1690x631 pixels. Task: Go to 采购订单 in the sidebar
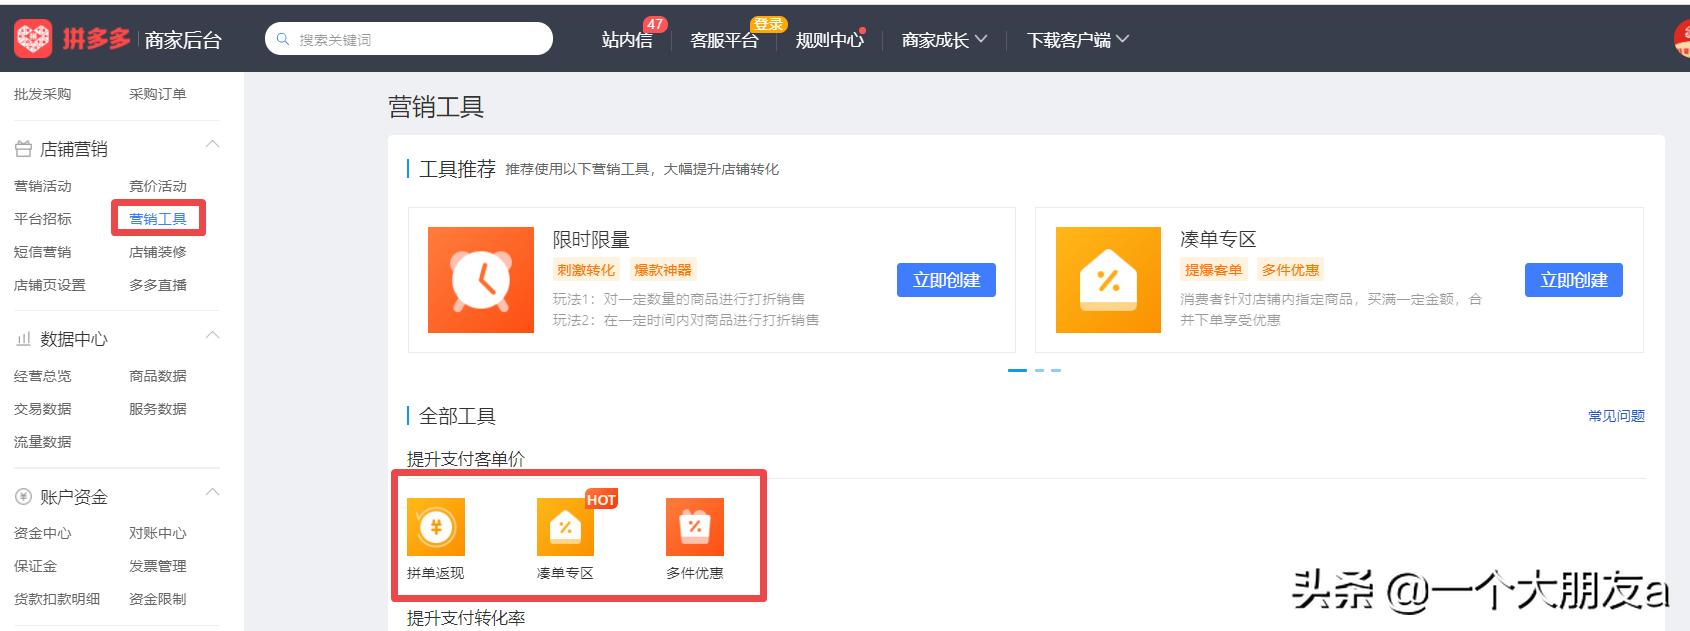[158, 94]
